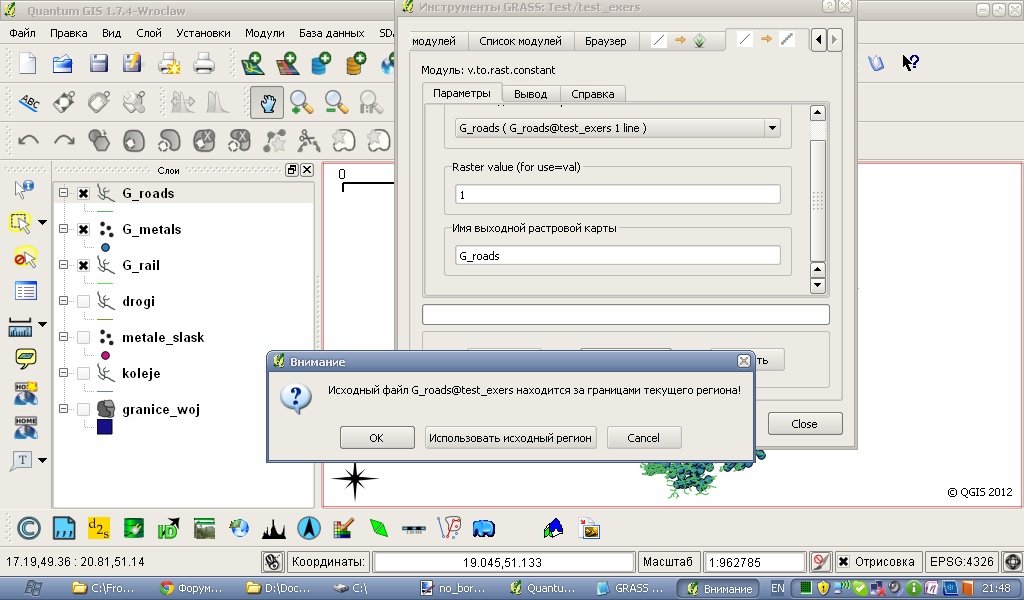Click the metale_slask magenta symbol swatch
Screen dimensions: 1024x600
105,355
